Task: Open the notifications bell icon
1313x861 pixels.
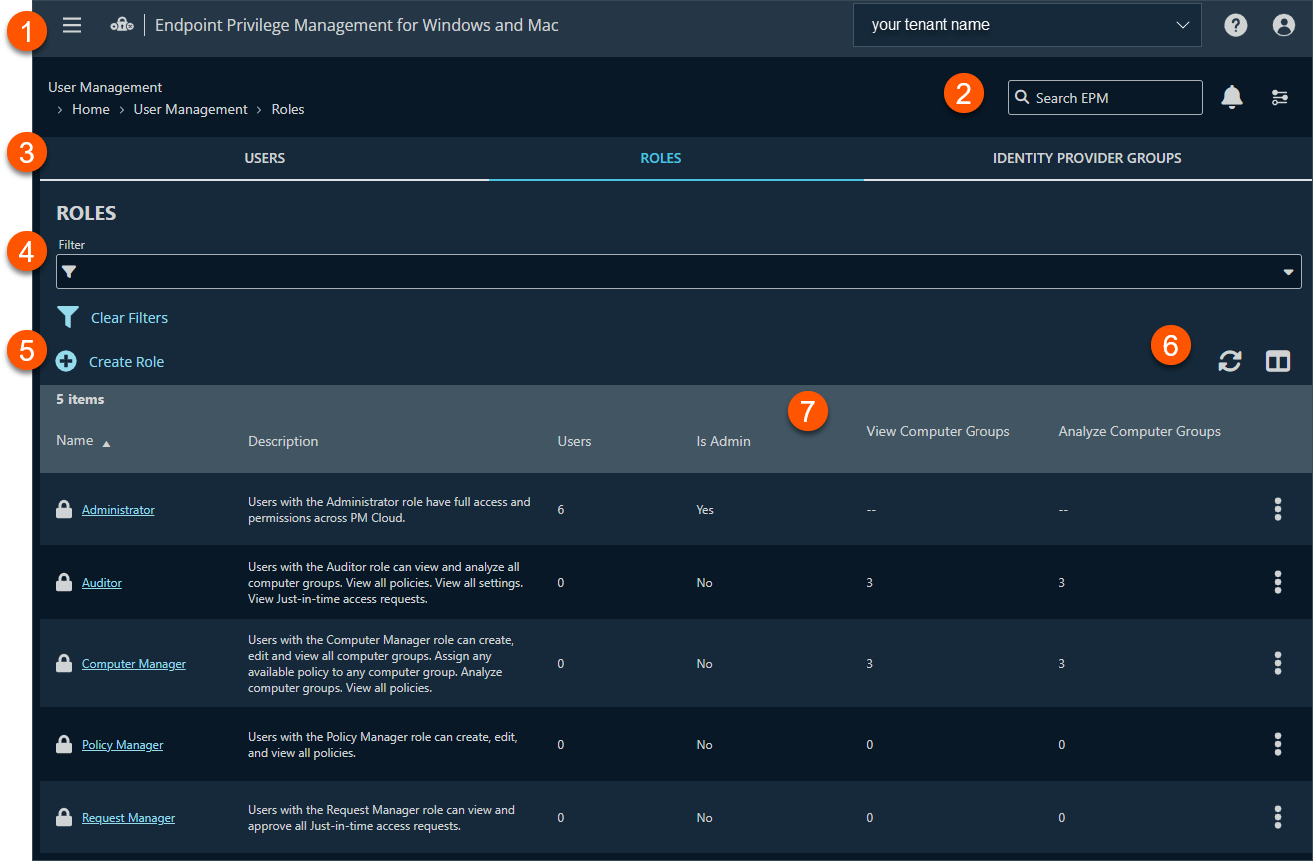Action: pyautogui.click(x=1232, y=97)
